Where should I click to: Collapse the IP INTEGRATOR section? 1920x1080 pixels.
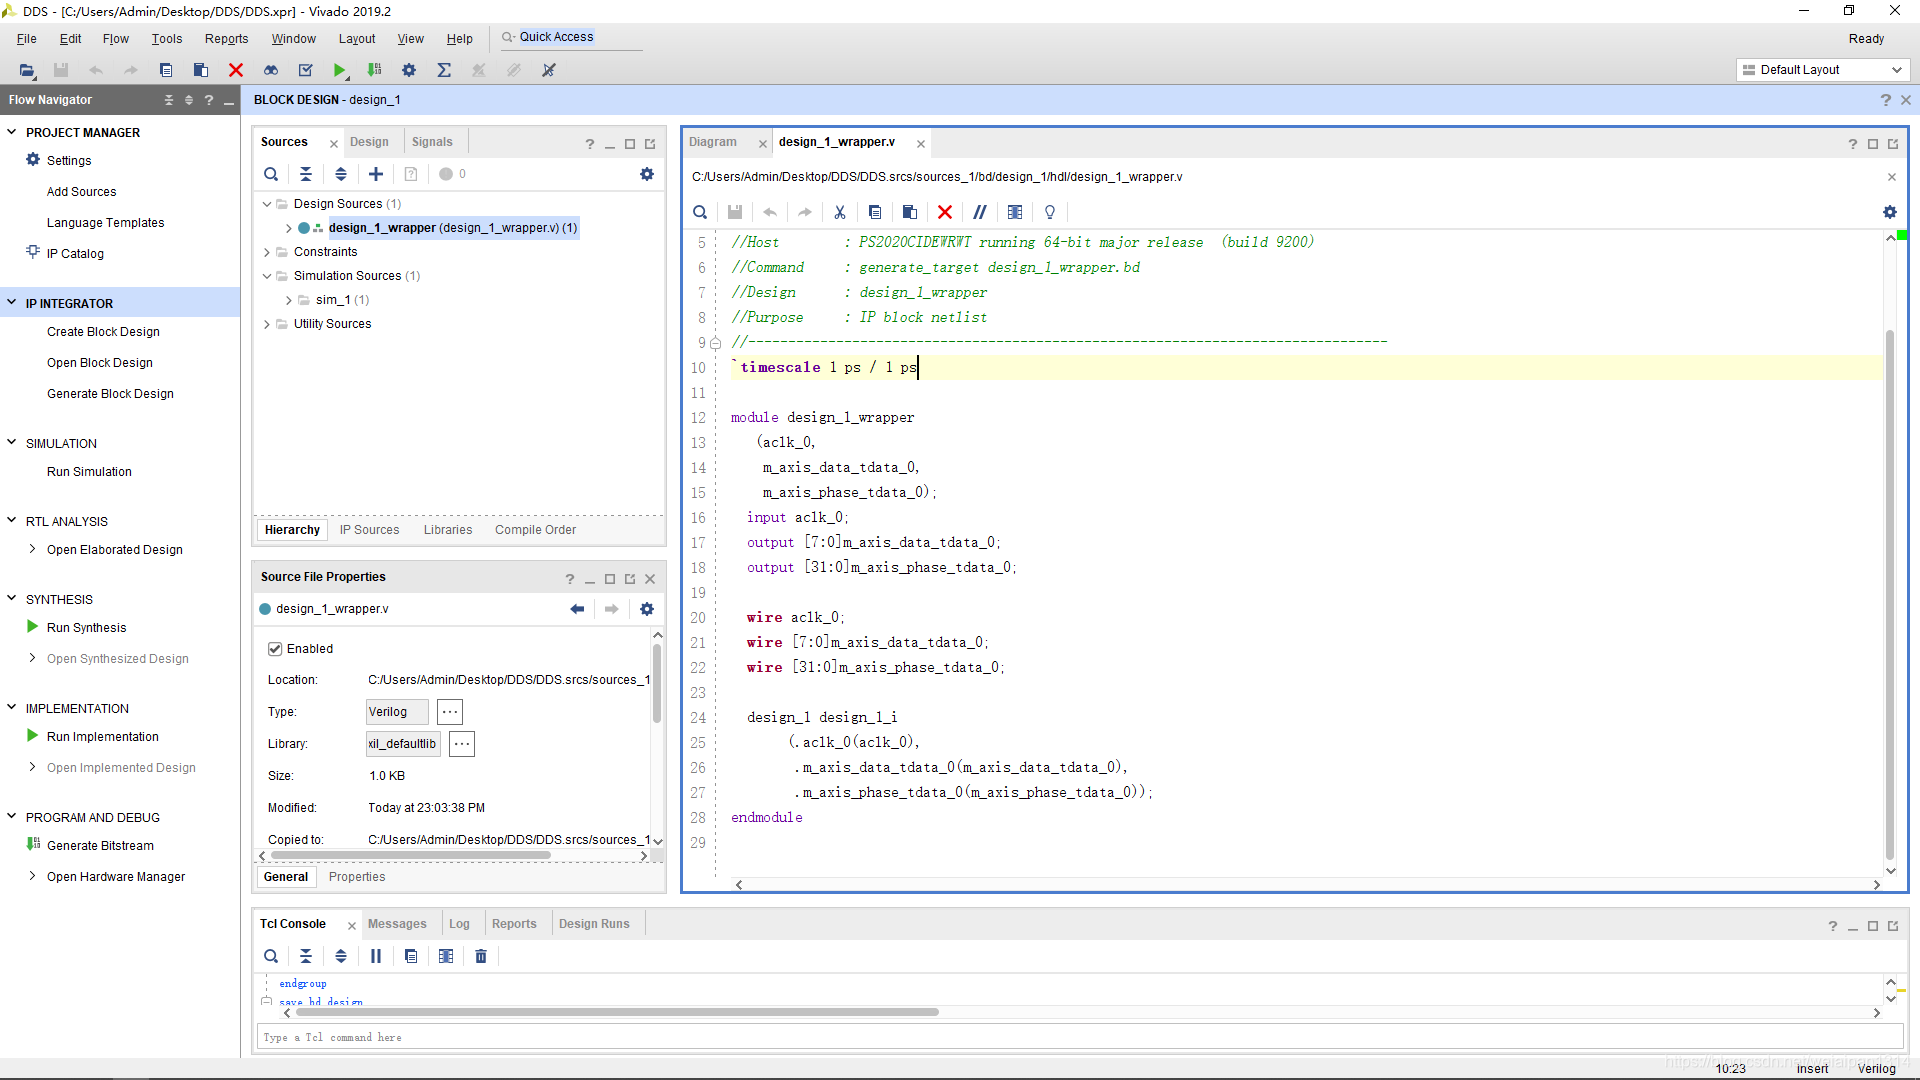(12, 303)
